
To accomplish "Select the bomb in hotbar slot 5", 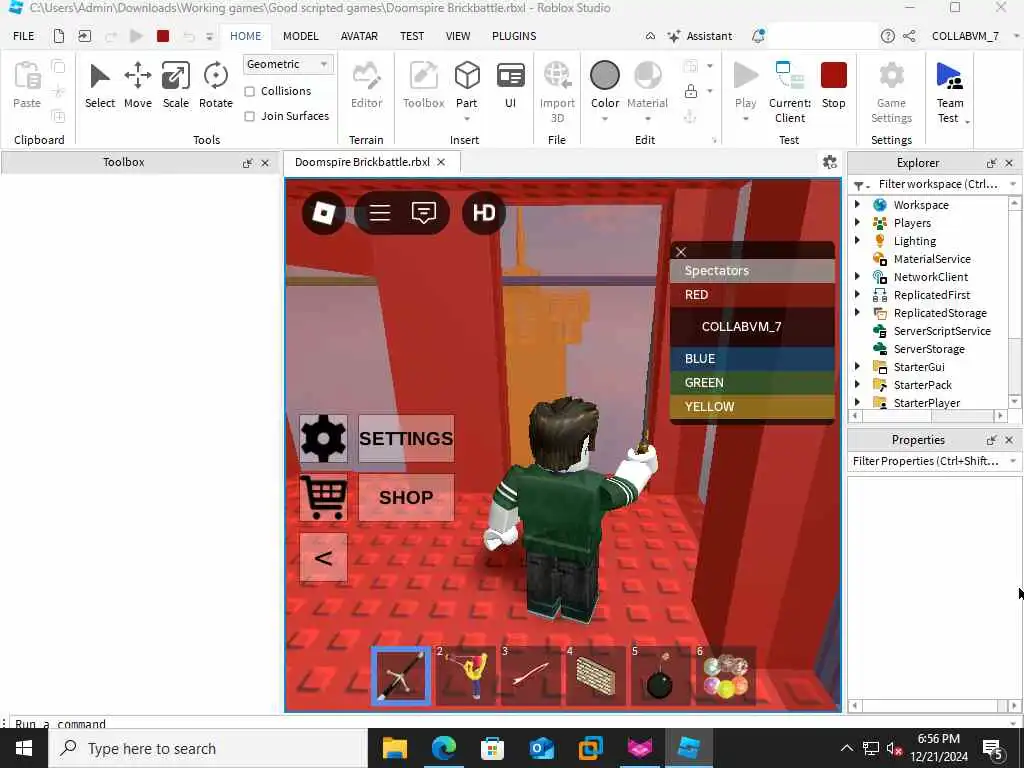I will pos(660,677).
